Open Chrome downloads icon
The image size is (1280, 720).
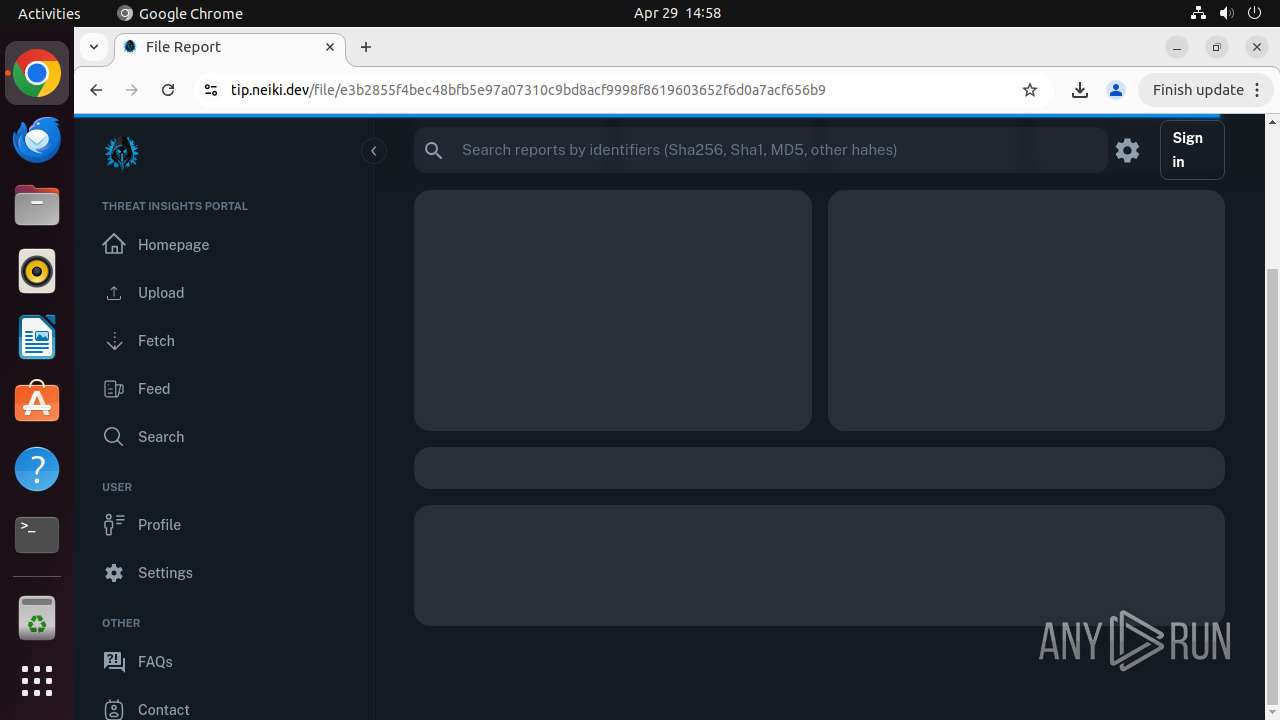click(x=1080, y=90)
